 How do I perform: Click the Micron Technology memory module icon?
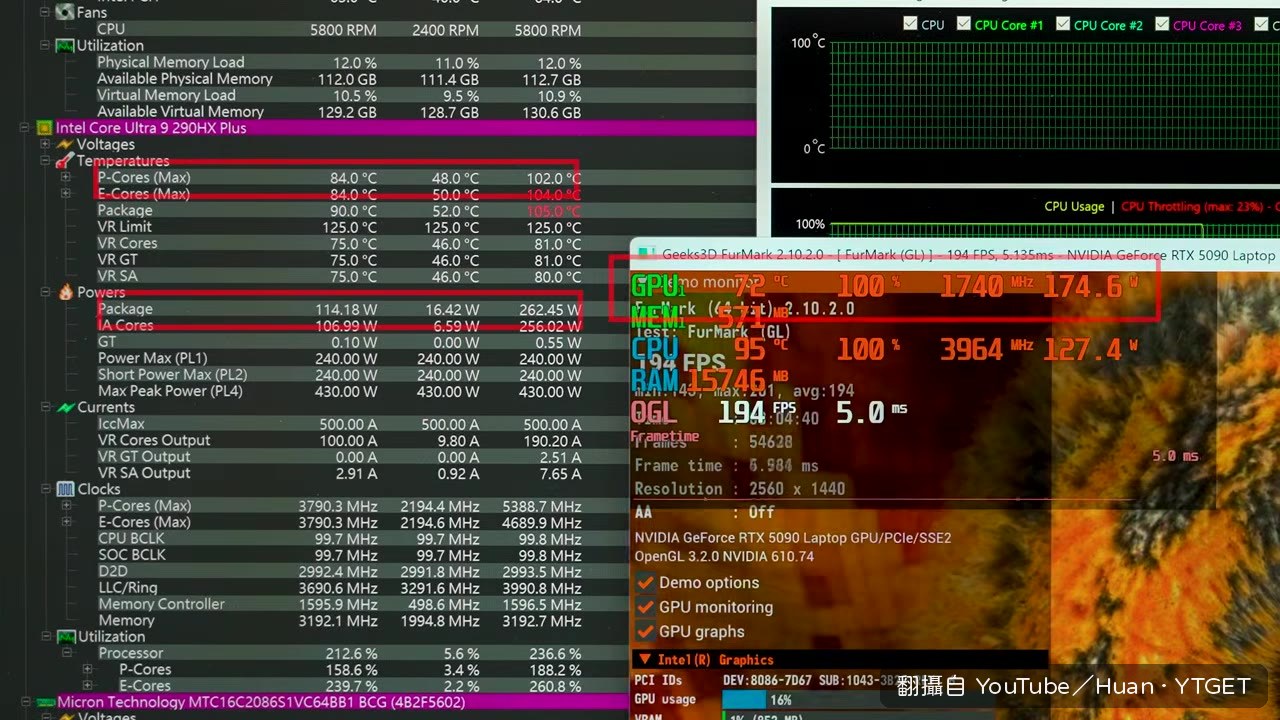[46, 702]
